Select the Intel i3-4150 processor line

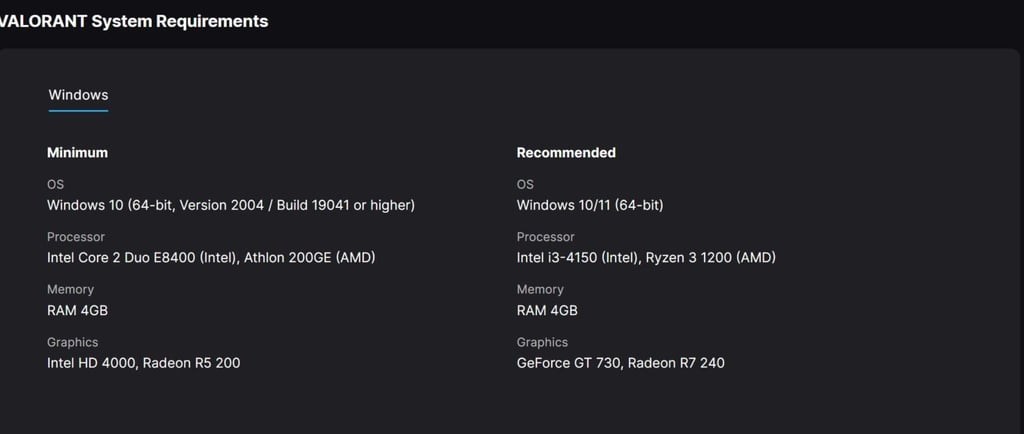tap(646, 258)
